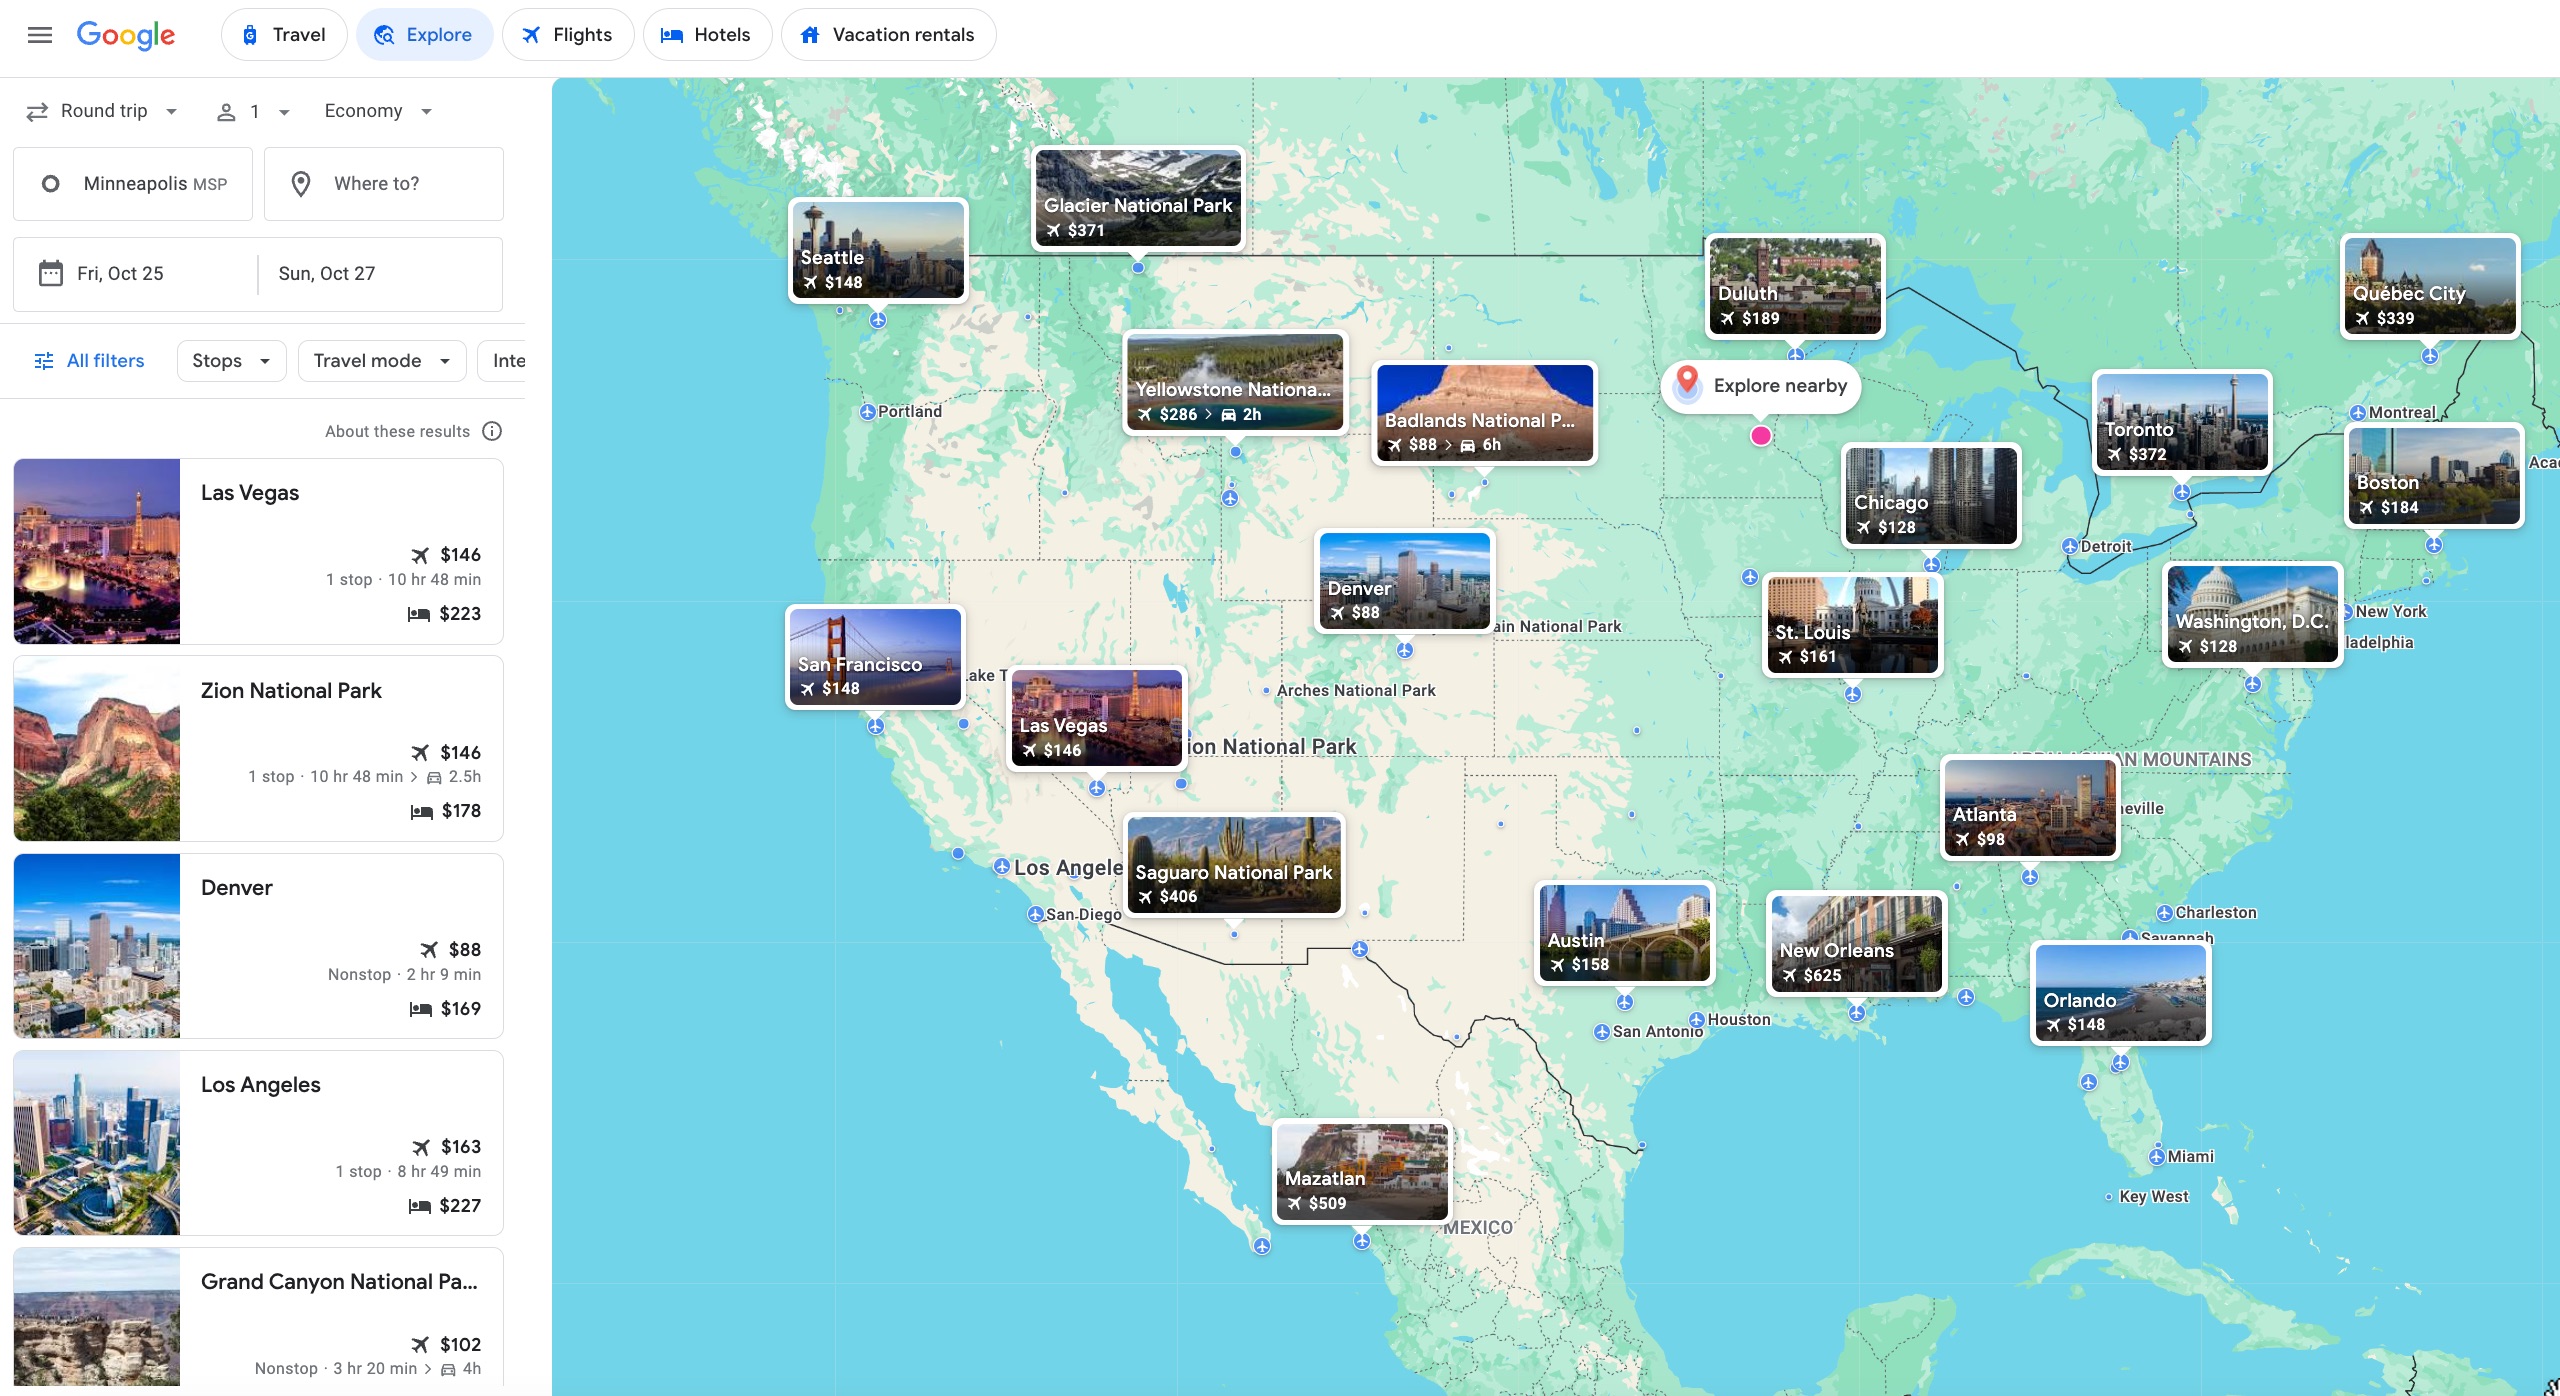Click the airplane icon on the Flights tab
This screenshot has width=2560, height=1396.
tap(531, 34)
